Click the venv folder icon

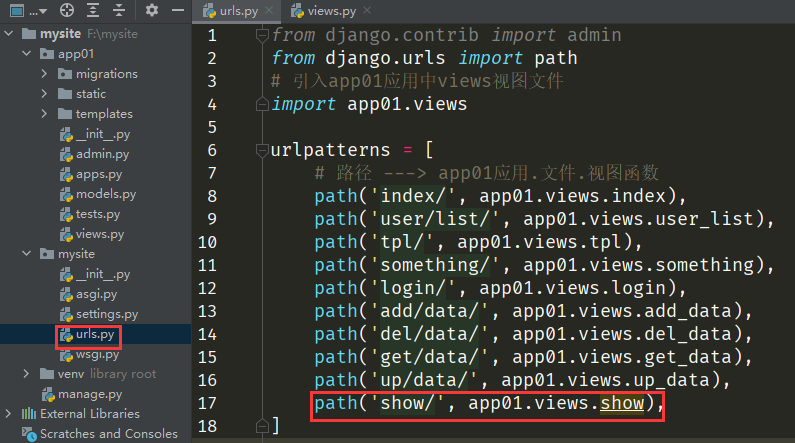tap(47, 374)
